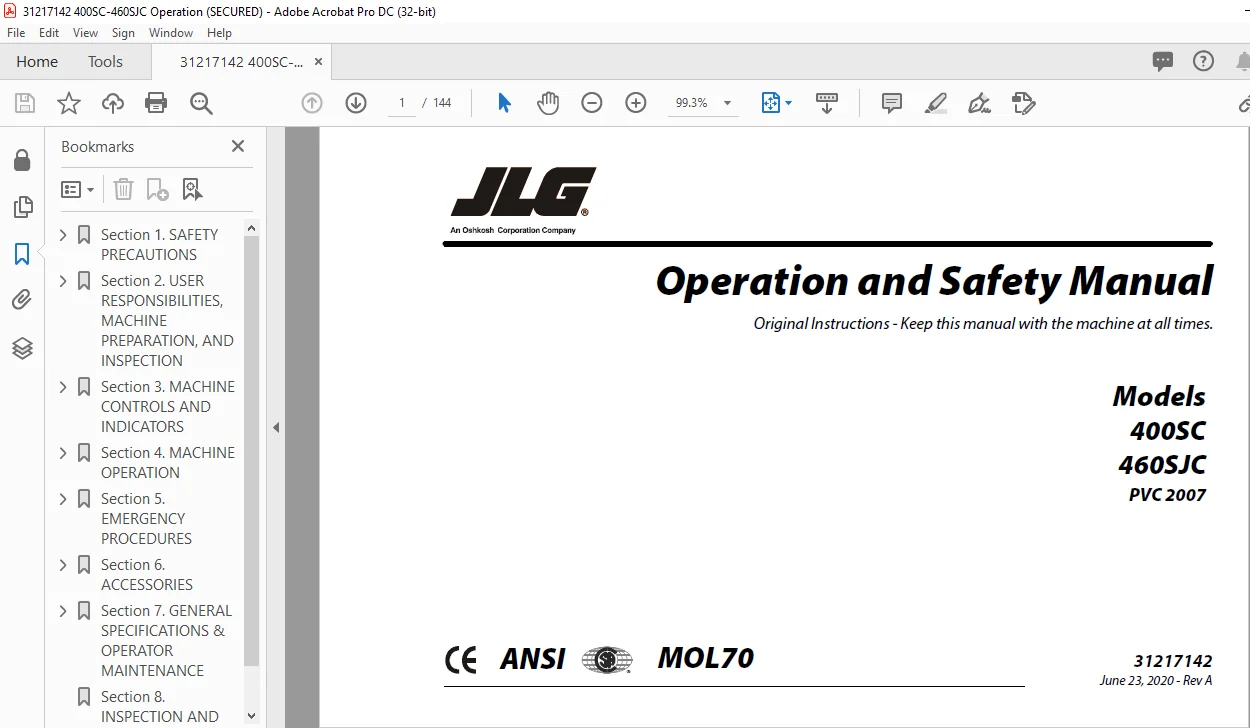Open the Layers panel
1250x728 pixels.
point(22,348)
